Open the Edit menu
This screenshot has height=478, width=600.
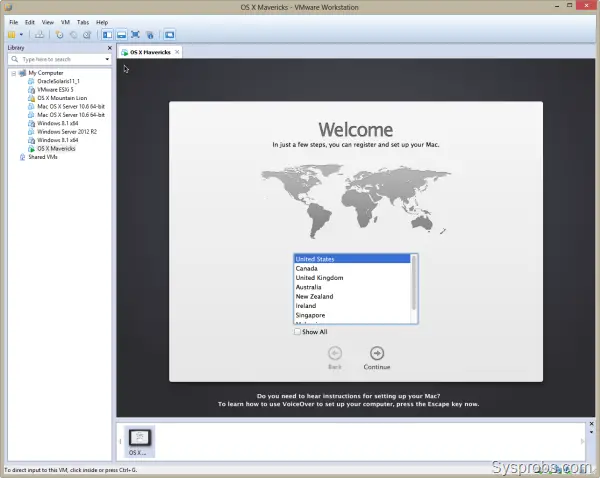[x=29, y=22]
